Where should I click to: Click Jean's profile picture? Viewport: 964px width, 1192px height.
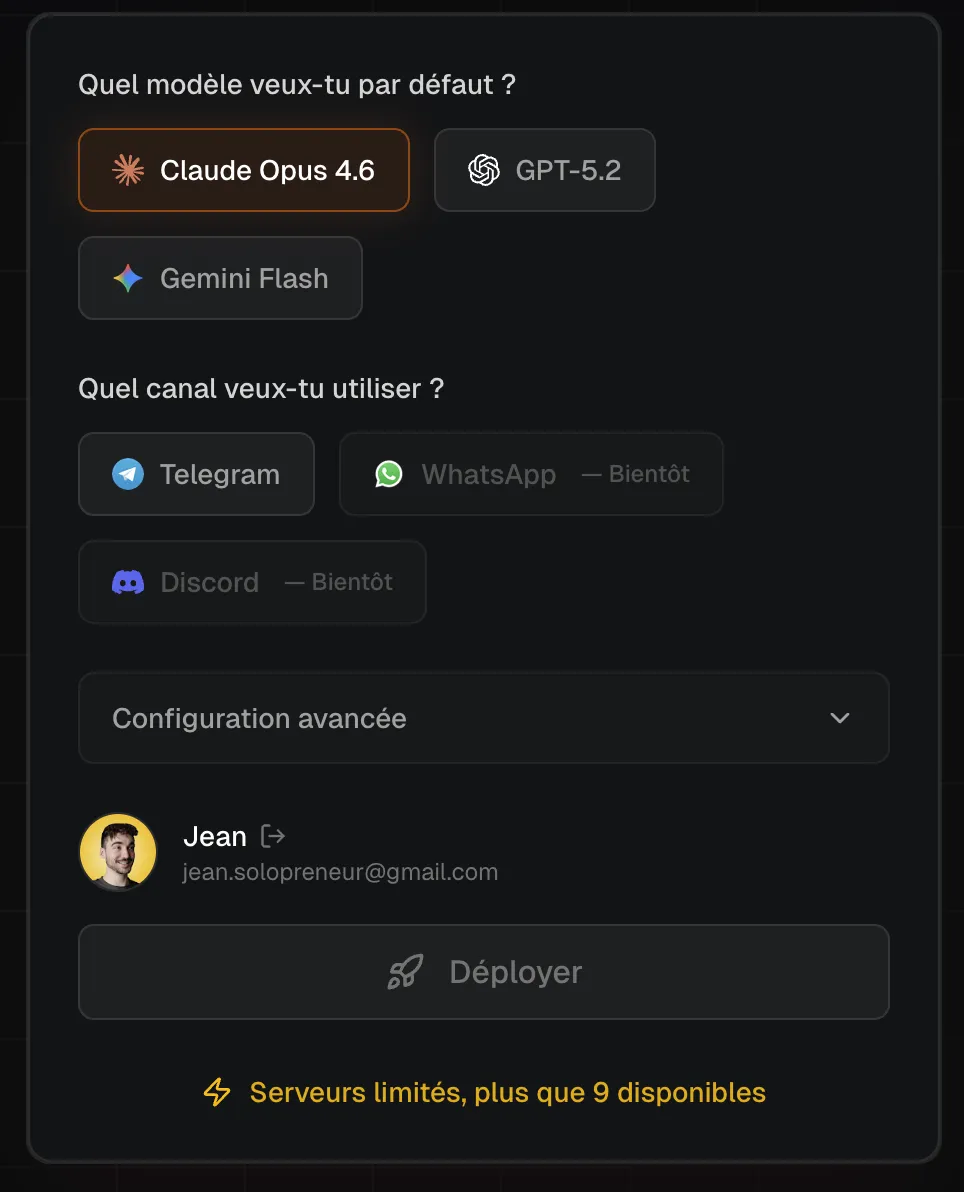[x=118, y=852]
